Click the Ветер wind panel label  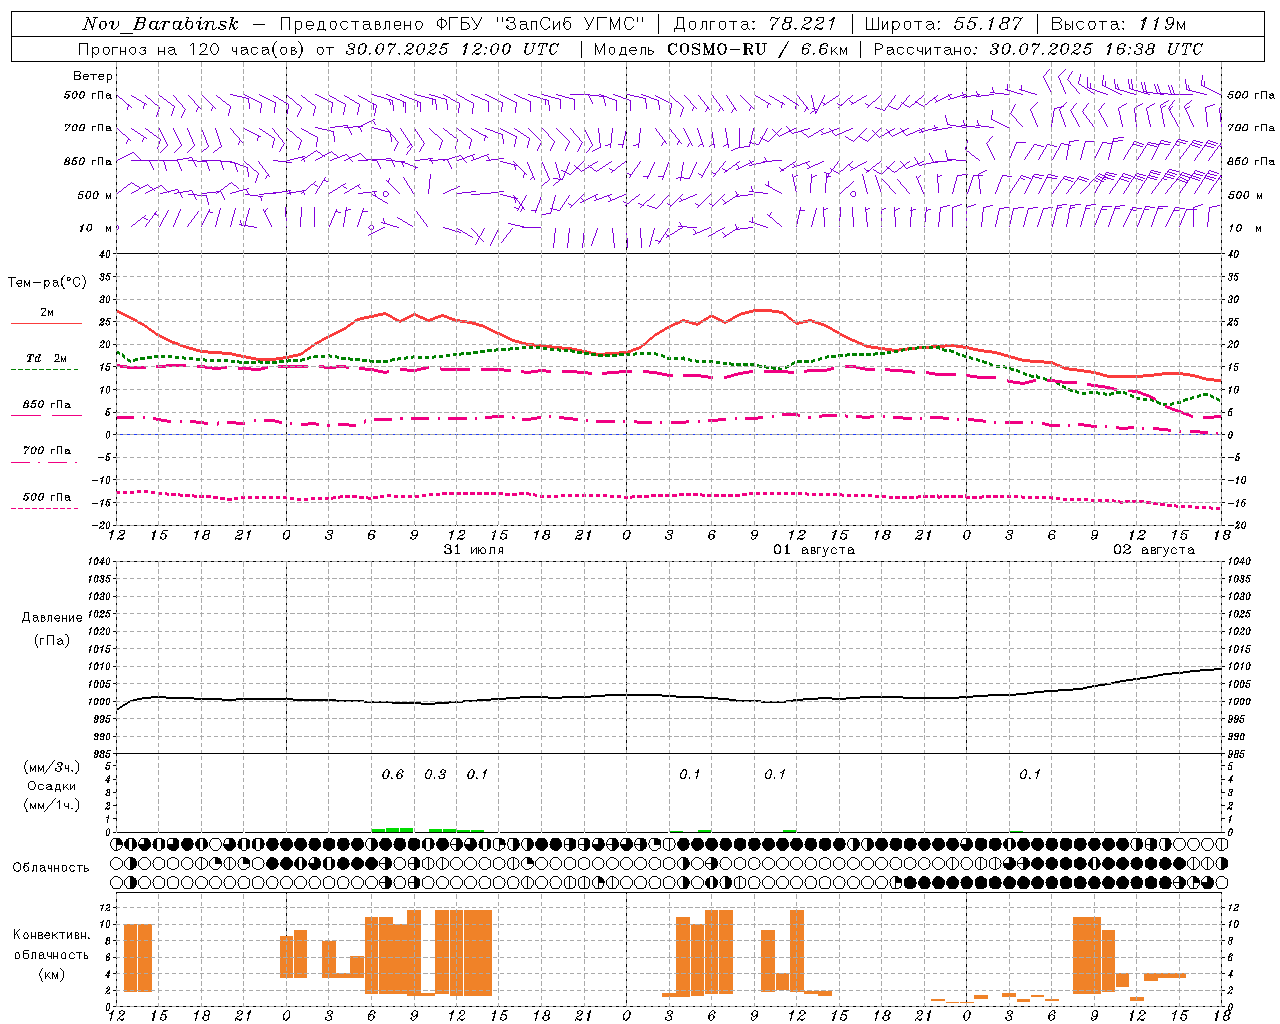pyautogui.click(x=93, y=76)
